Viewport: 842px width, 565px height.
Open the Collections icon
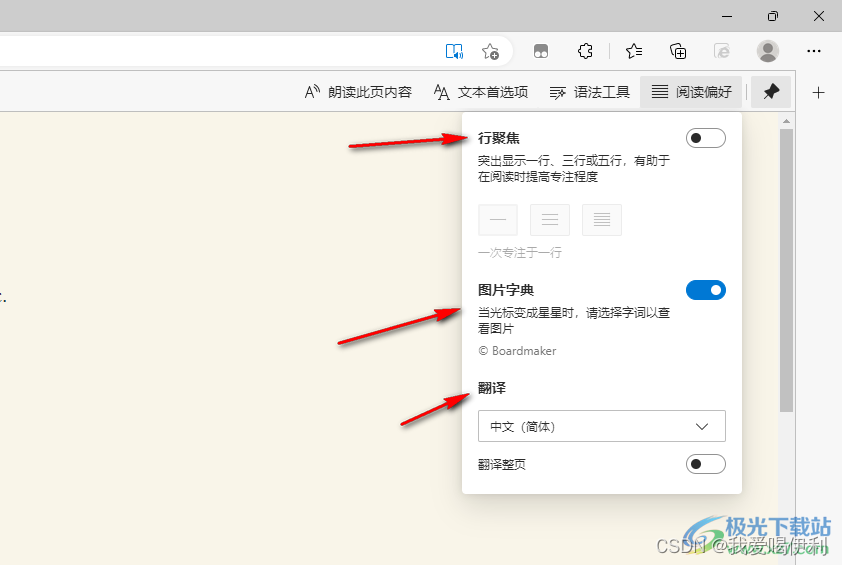click(x=678, y=52)
